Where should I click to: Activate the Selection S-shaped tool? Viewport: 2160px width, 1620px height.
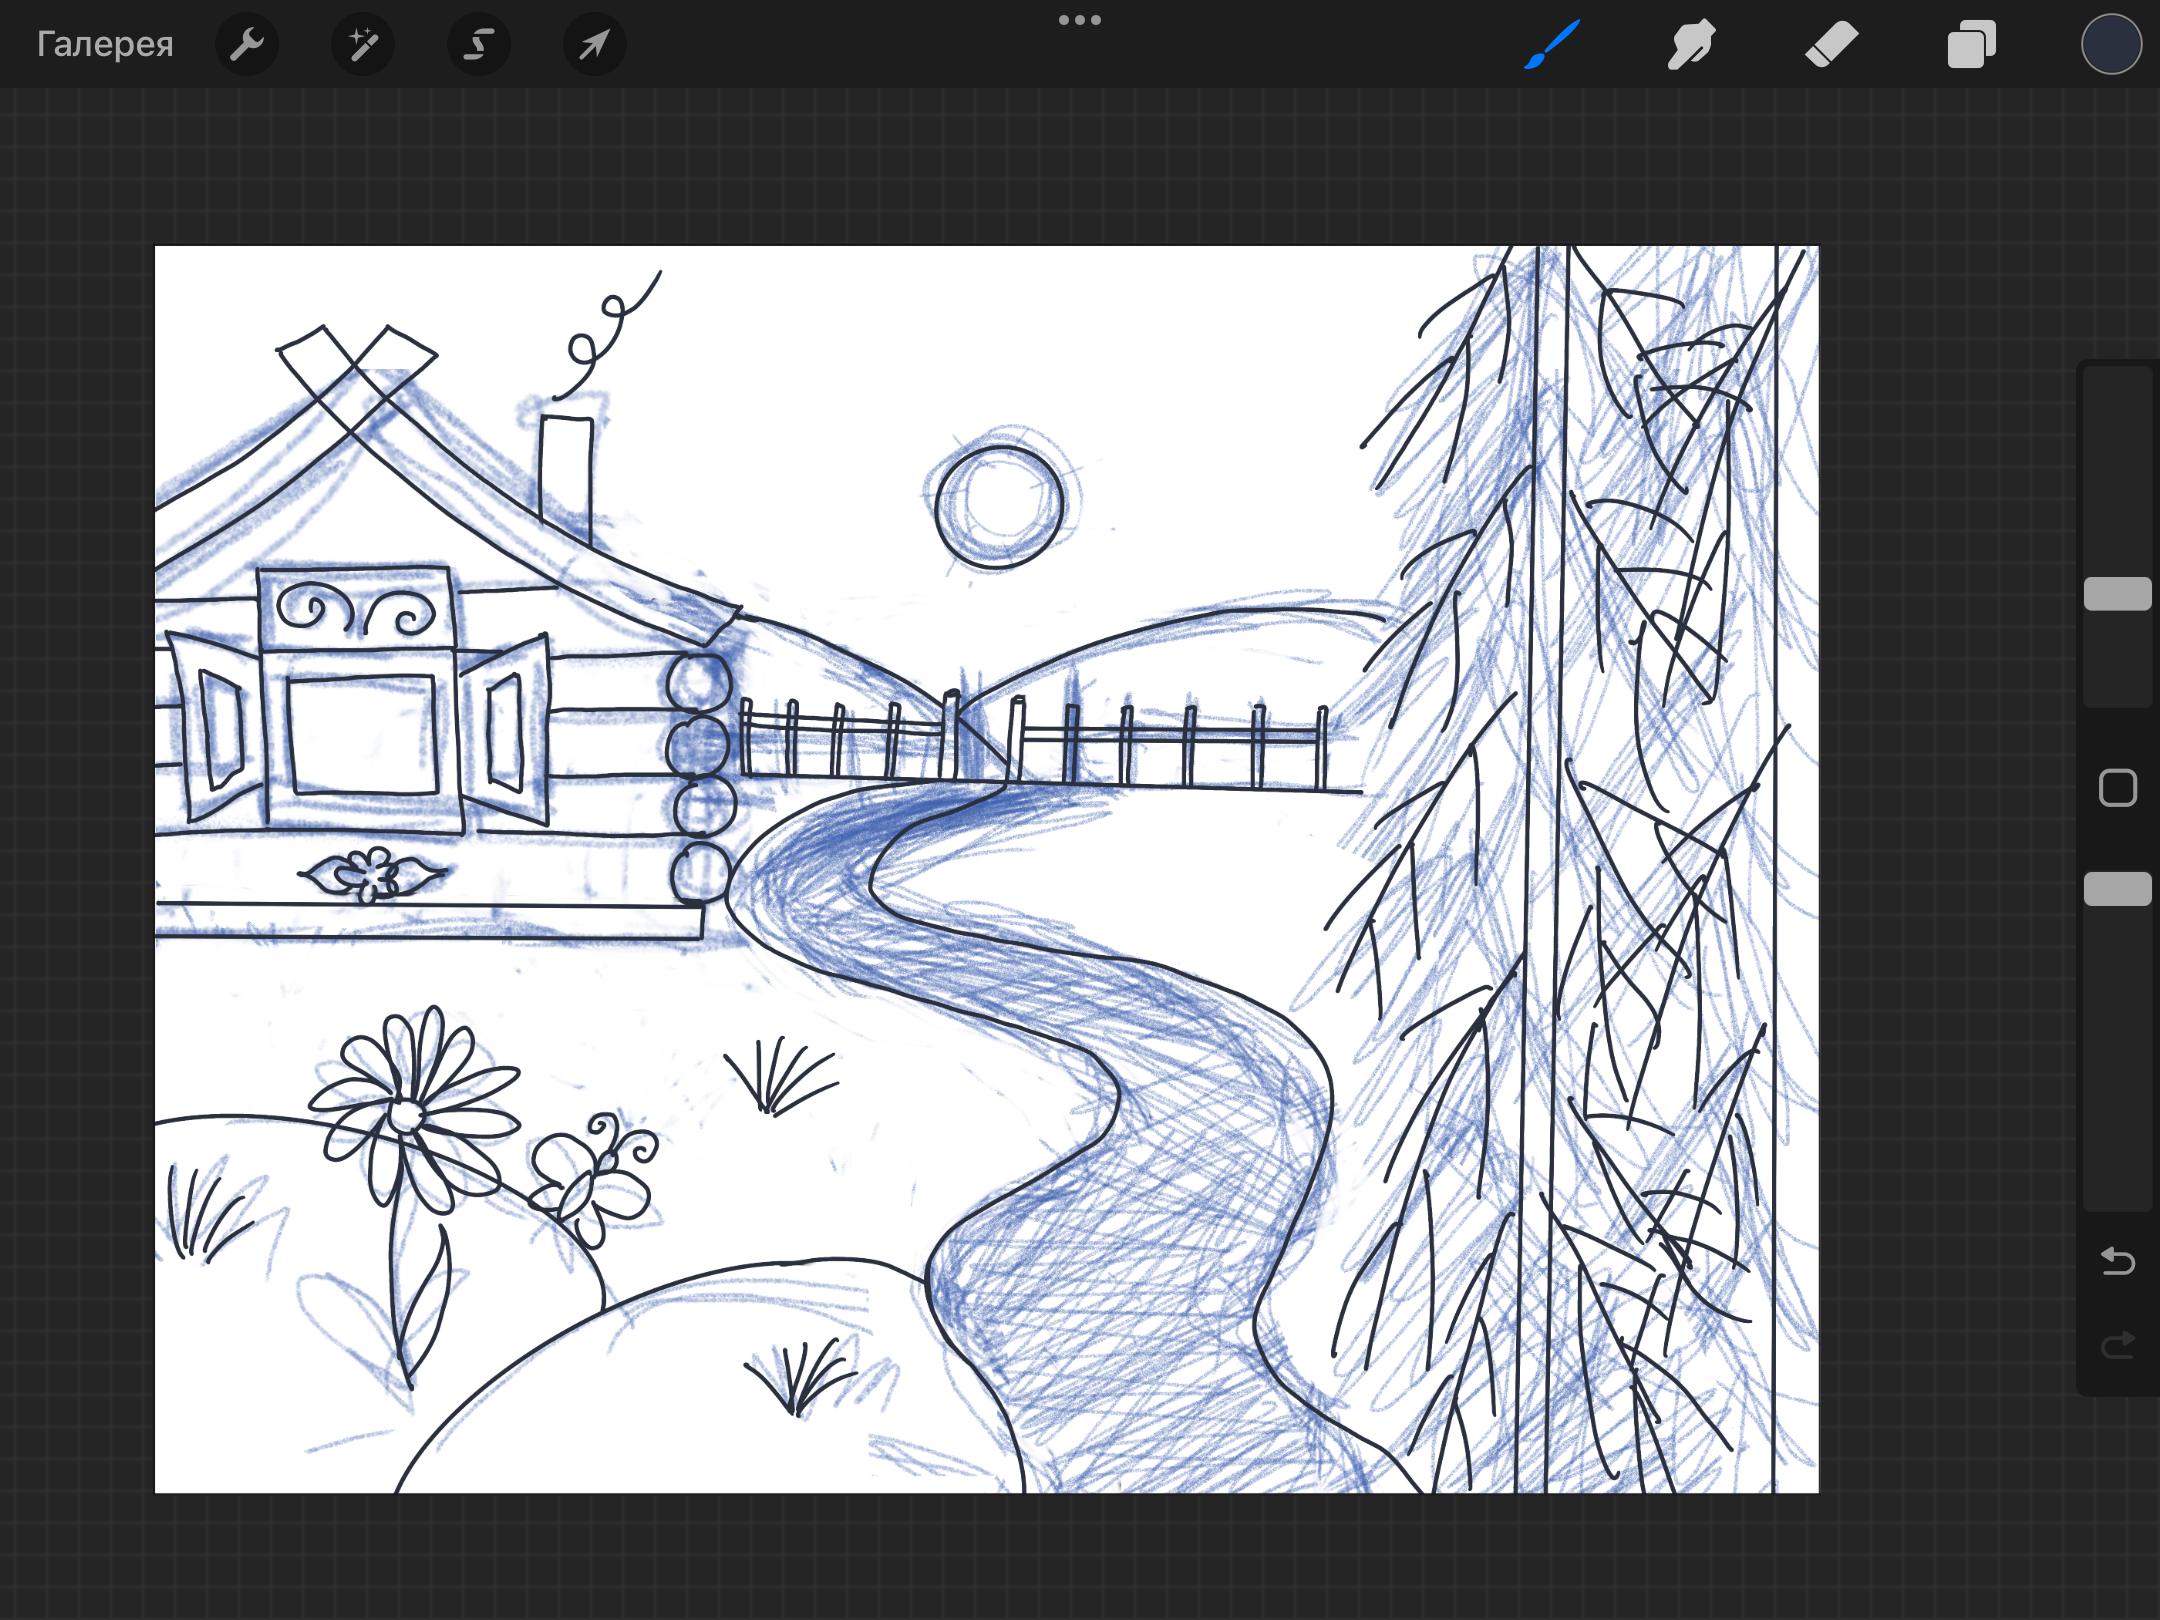(x=479, y=44)
